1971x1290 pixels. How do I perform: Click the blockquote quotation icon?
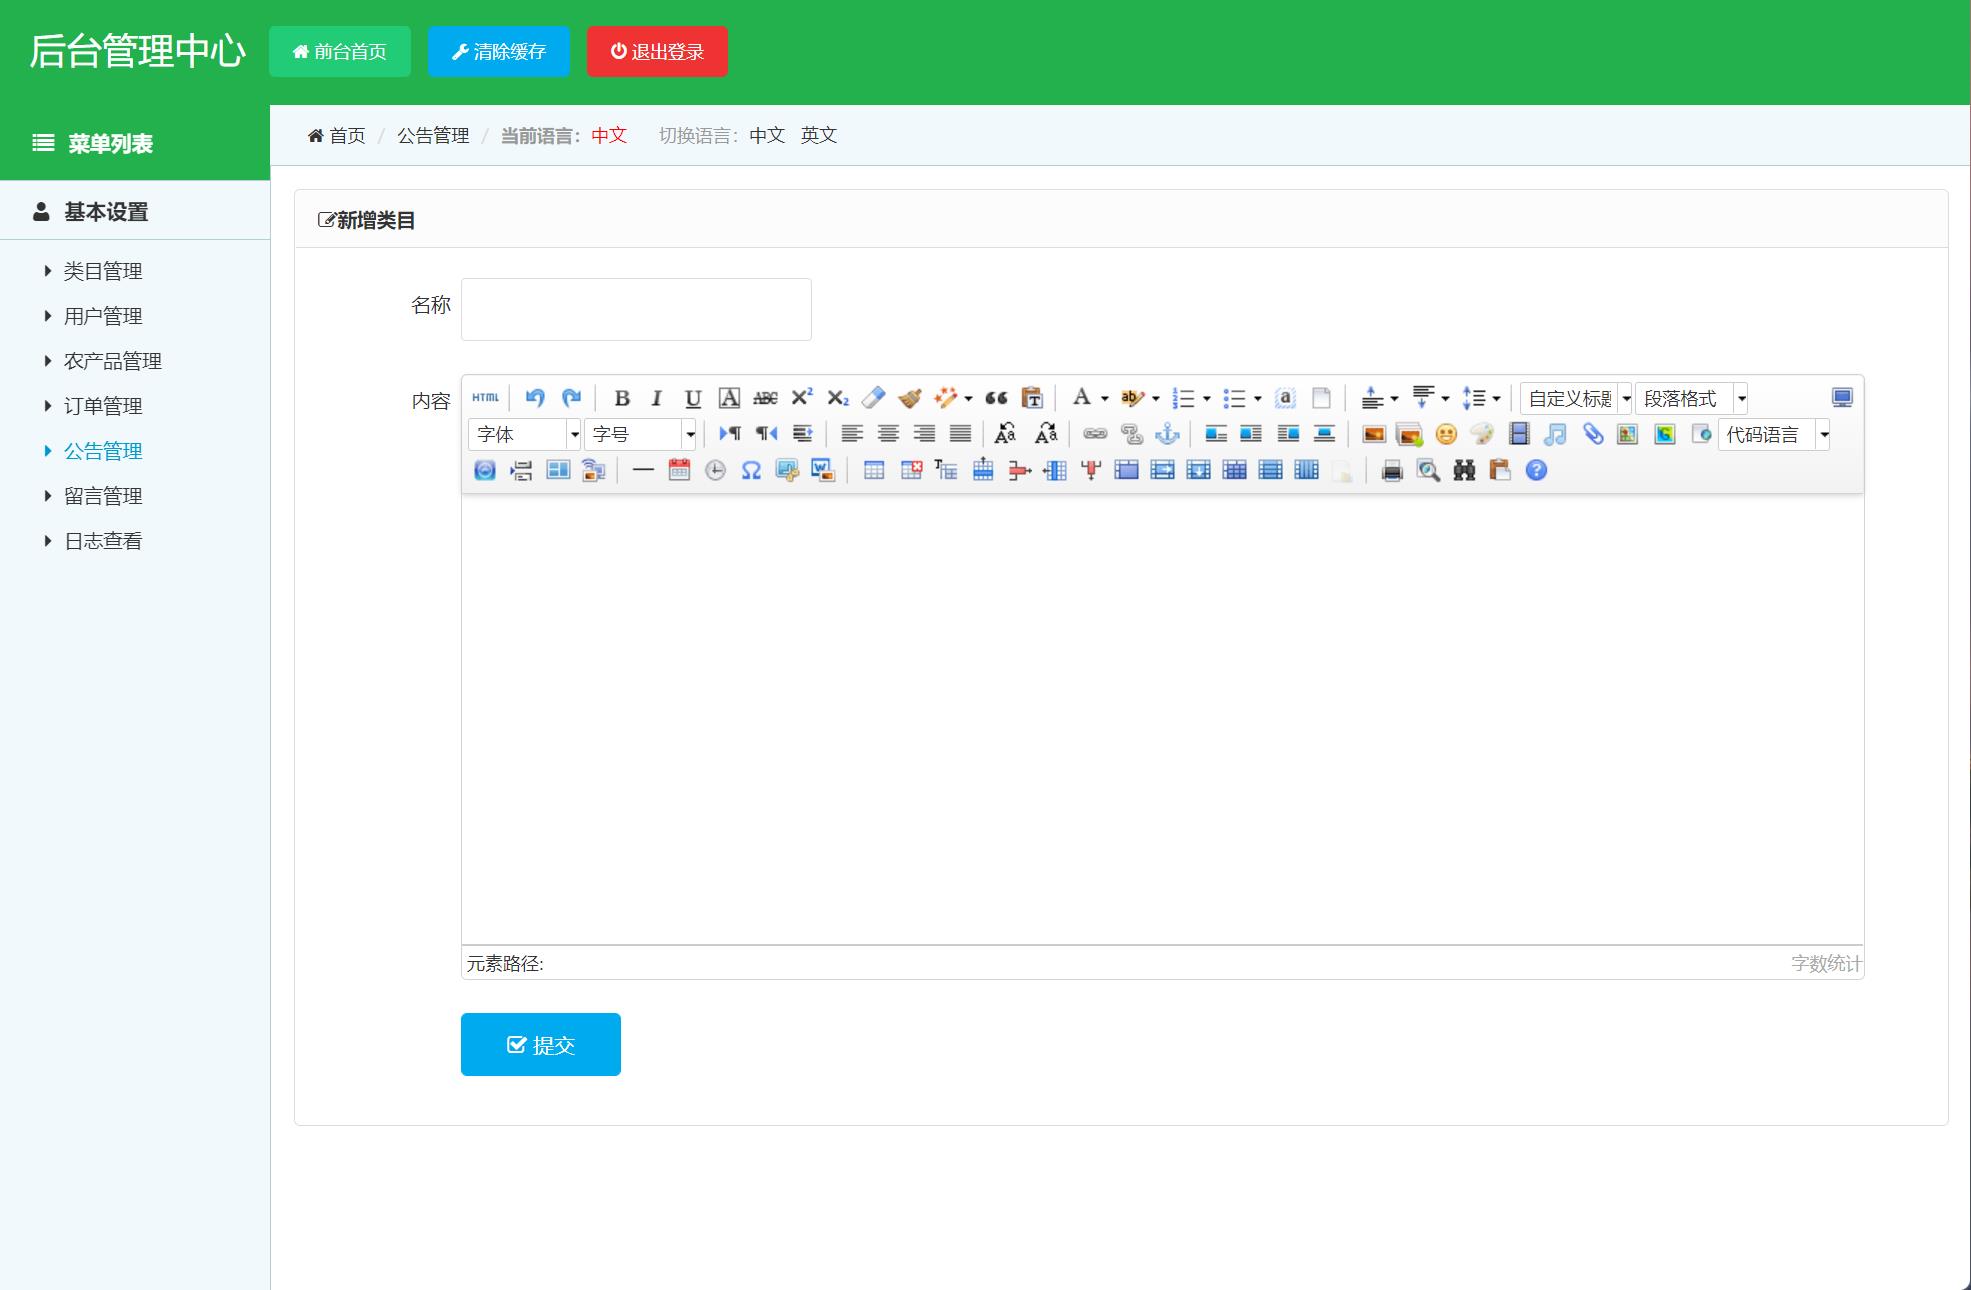[x=996, y=398]
